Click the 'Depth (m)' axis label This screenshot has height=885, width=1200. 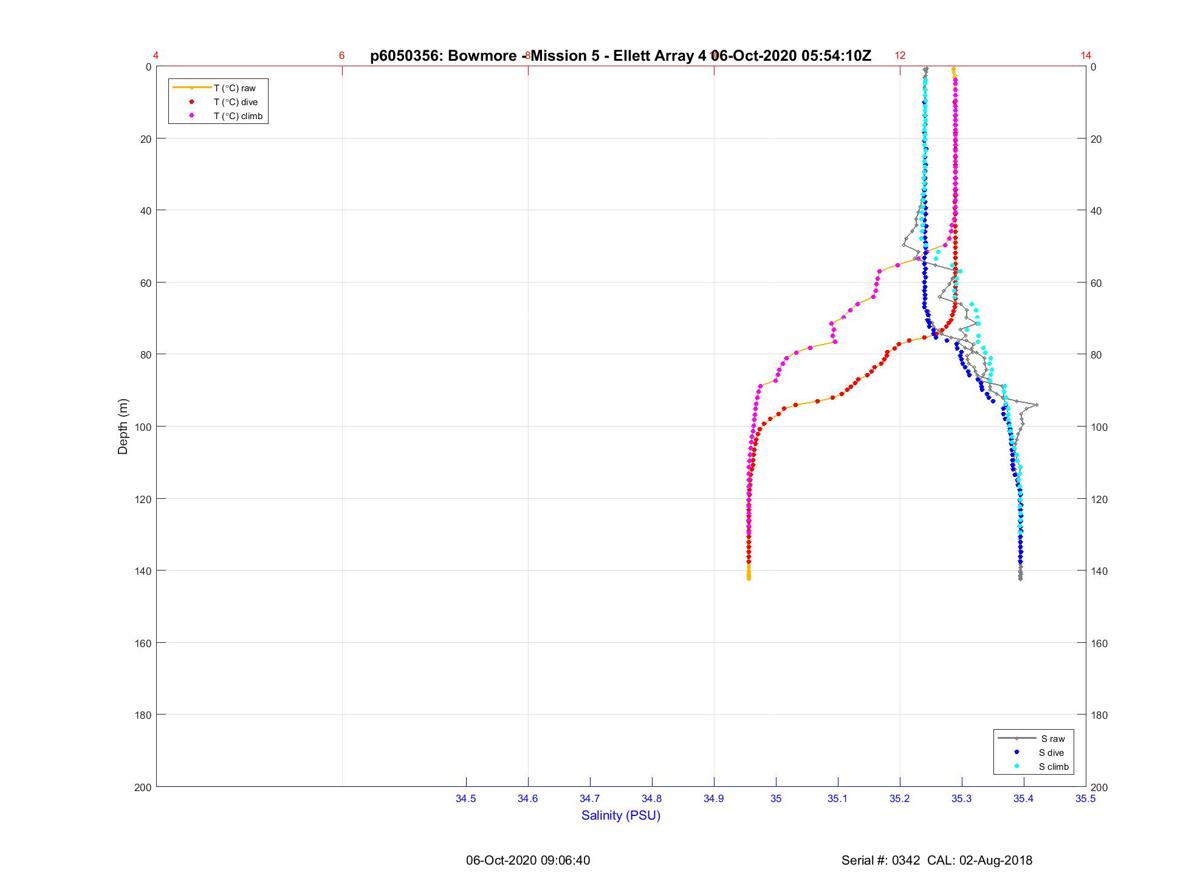(124, 426)
